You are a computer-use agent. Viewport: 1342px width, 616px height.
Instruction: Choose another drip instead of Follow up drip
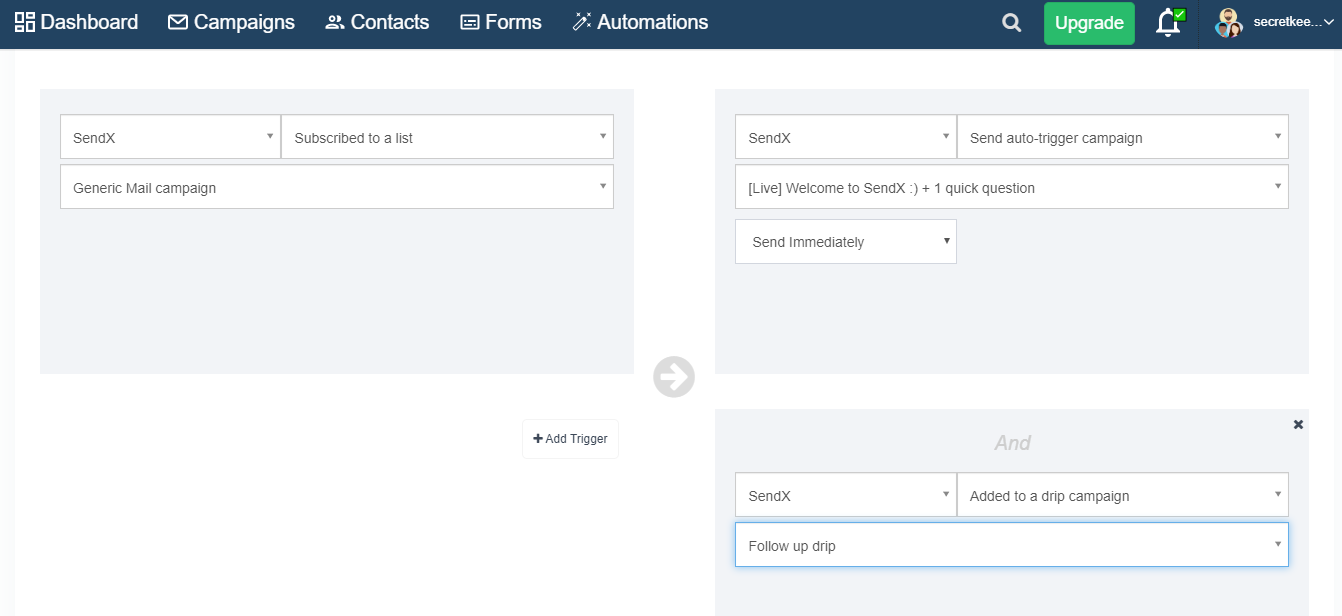(1012, 545)
